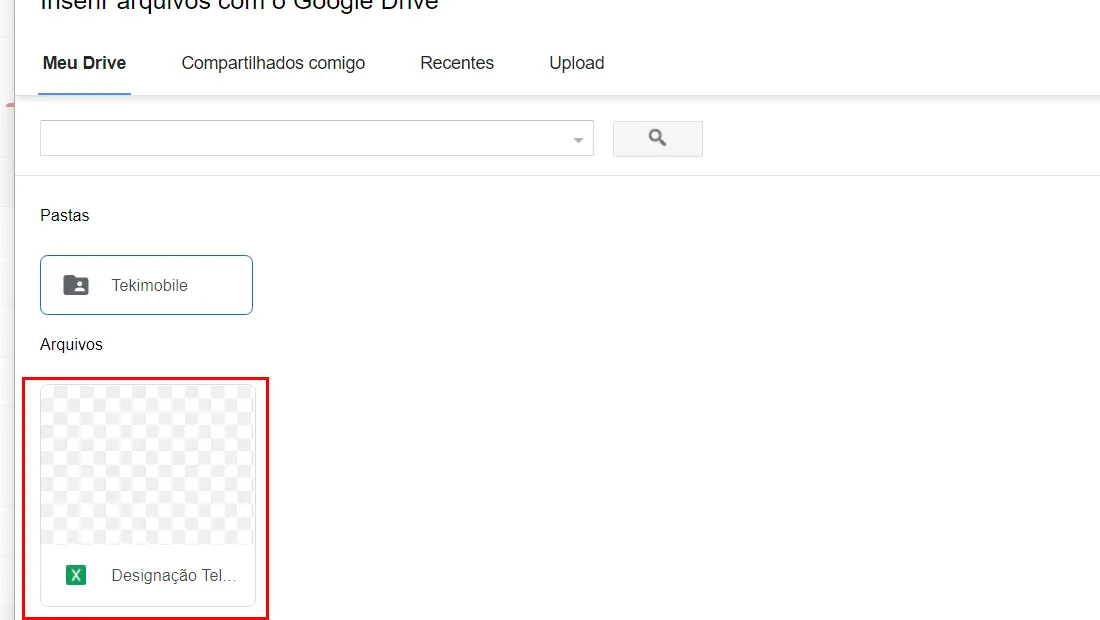Switch to the Meu Drive tab
This screenshot has width=1100, height=620.
tap(84, 63)
